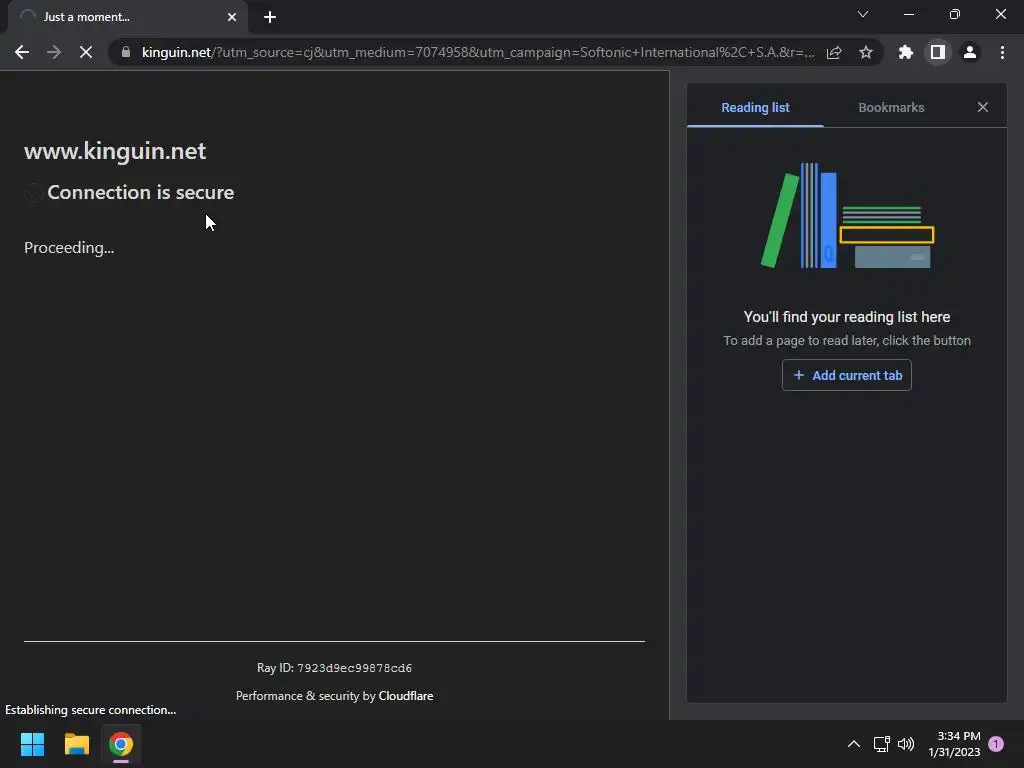Click the 'Proceeding...' status text

tap(69, 248)
